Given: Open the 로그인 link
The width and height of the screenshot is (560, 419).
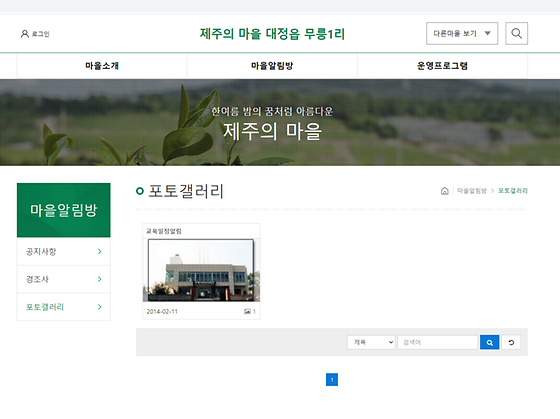Looking at the screenshot, I should [x=41, y=34].
